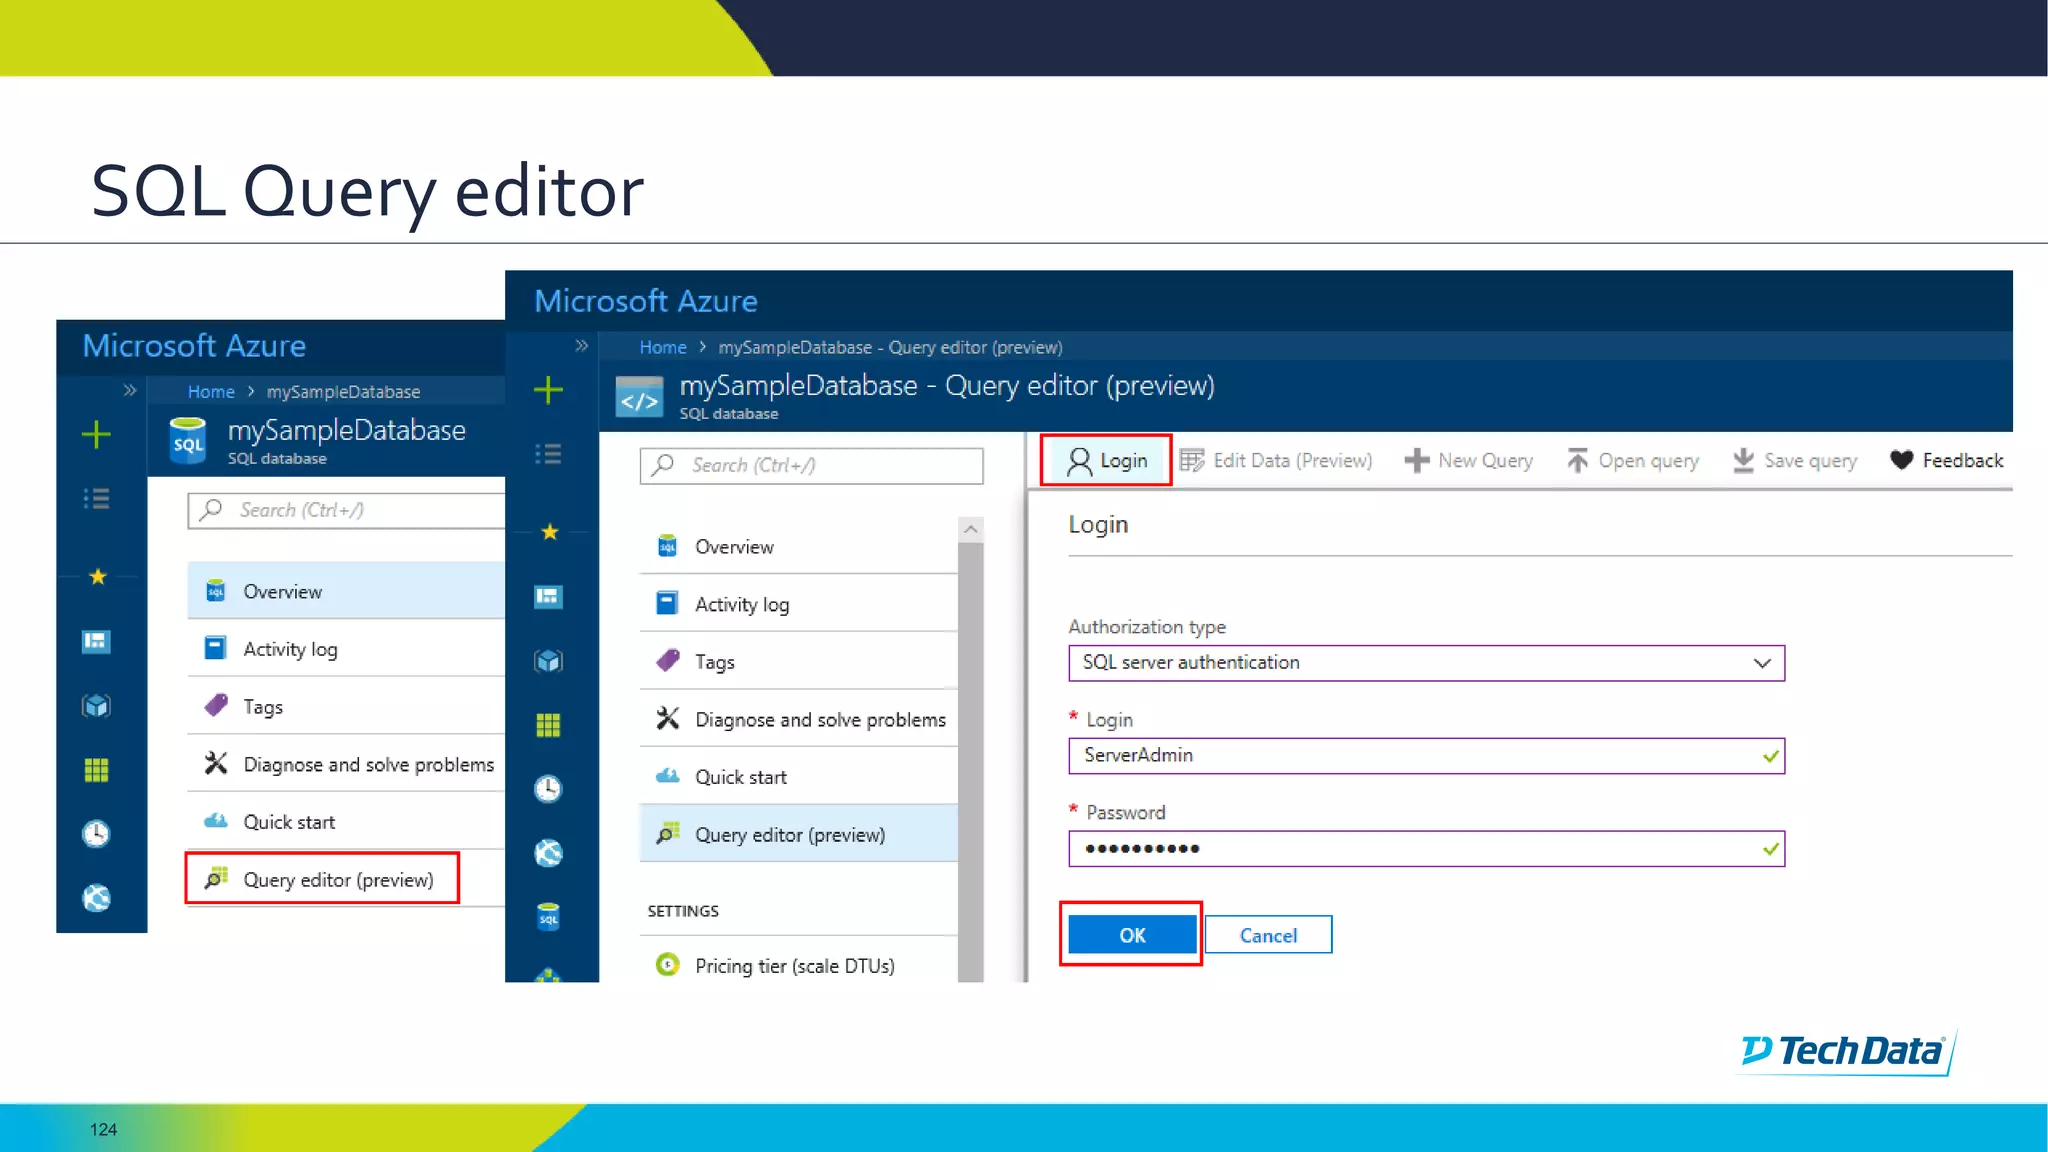2048x1152 pixels.
Task: Open Resource groups cube icon in right sidebar
Action: pyautogui.click(x=548, y=661)
